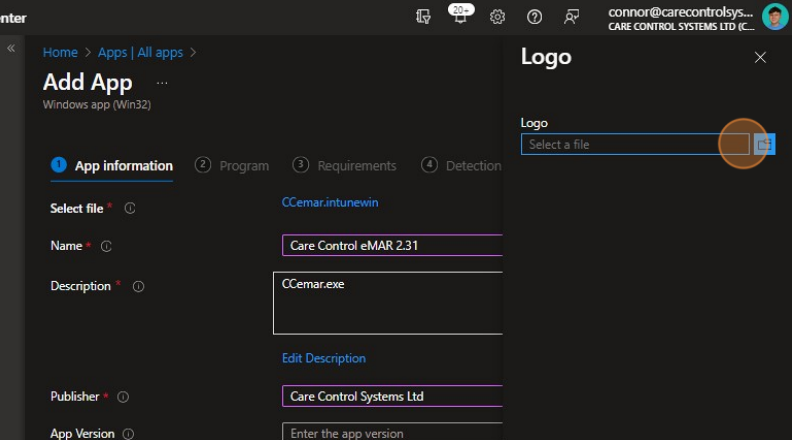Click the info icon beside Description
The width and height of the screenshot is (792, 440).
point(138,287)
